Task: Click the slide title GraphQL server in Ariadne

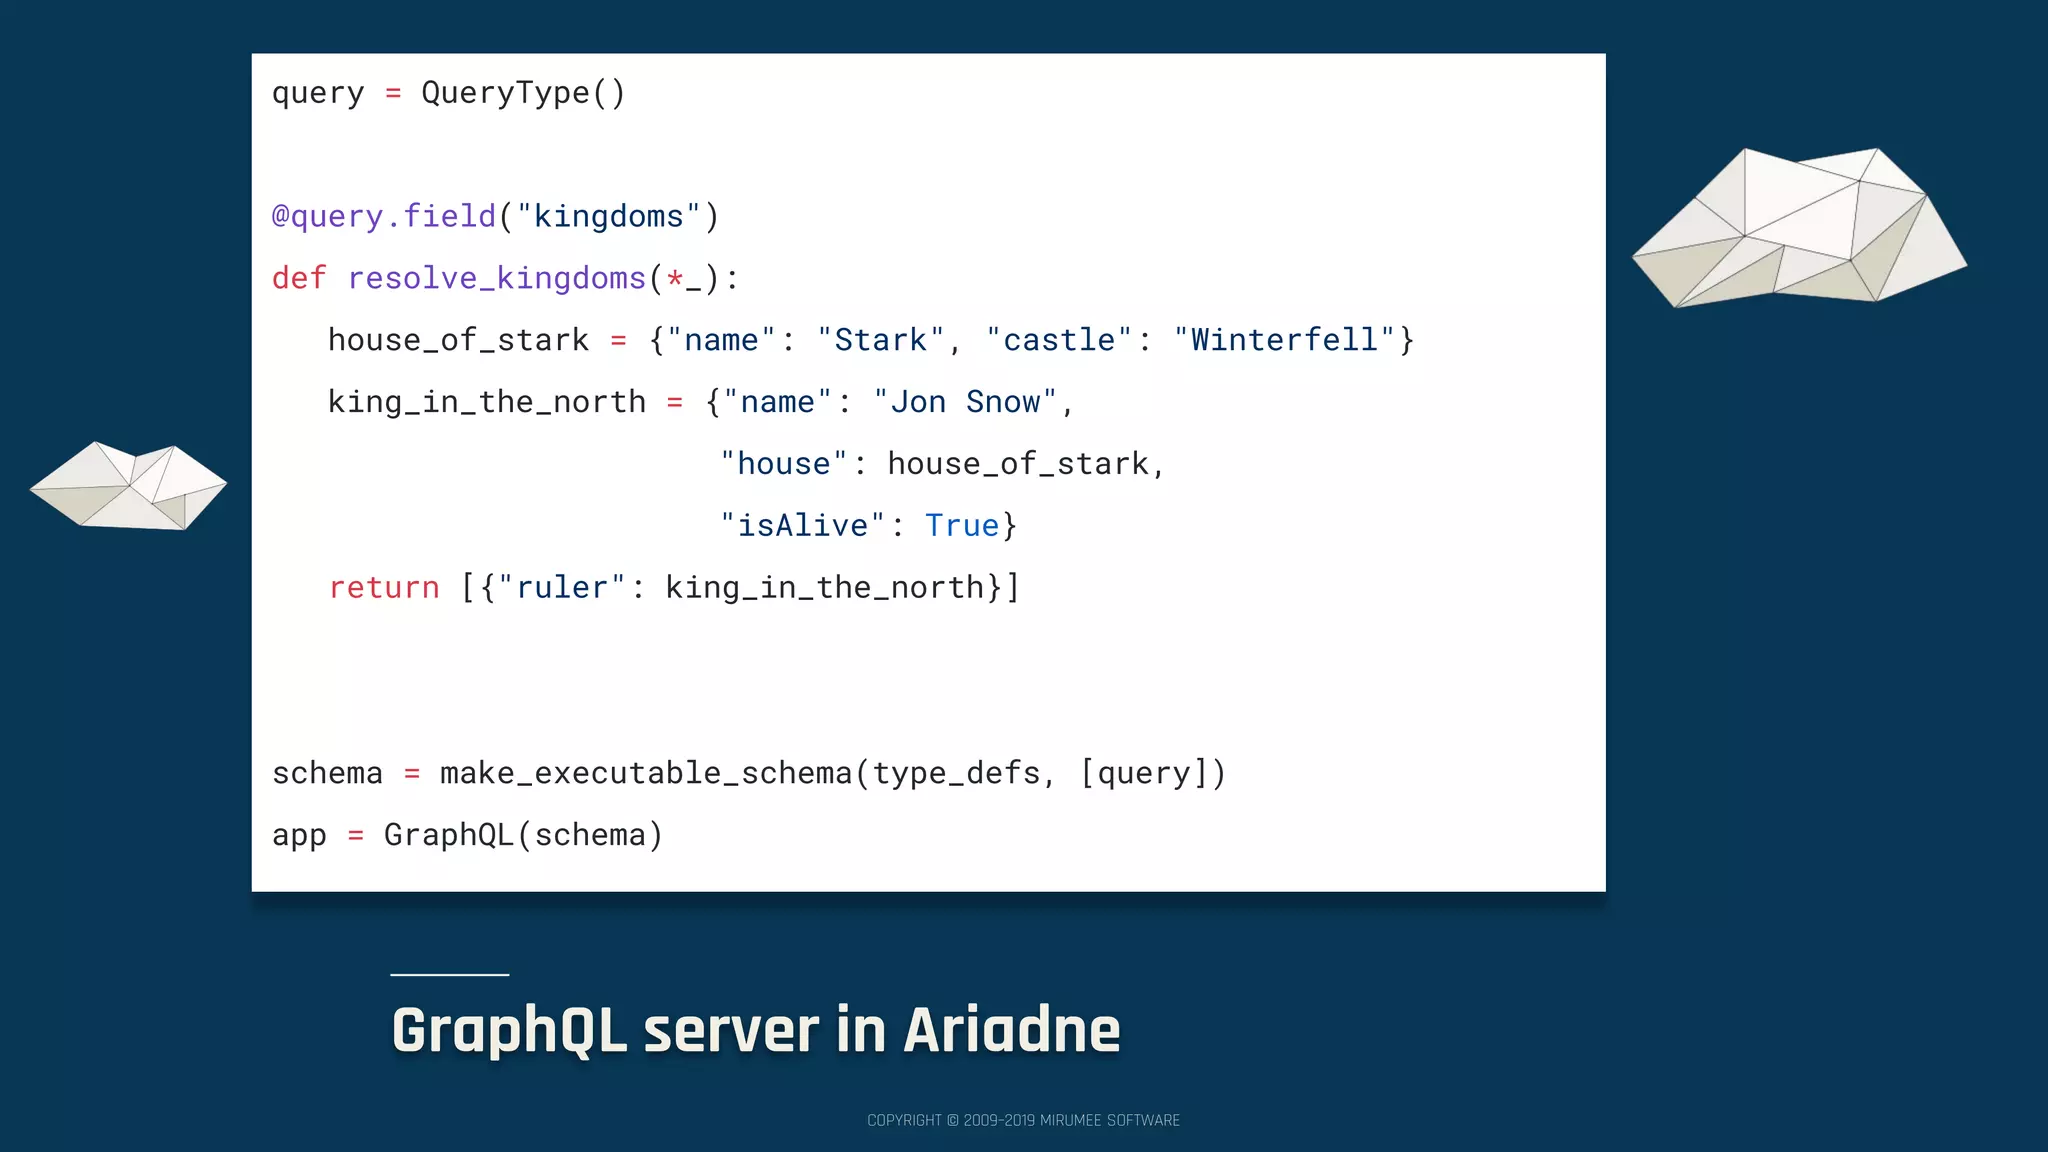Action: click(755, 1030)
